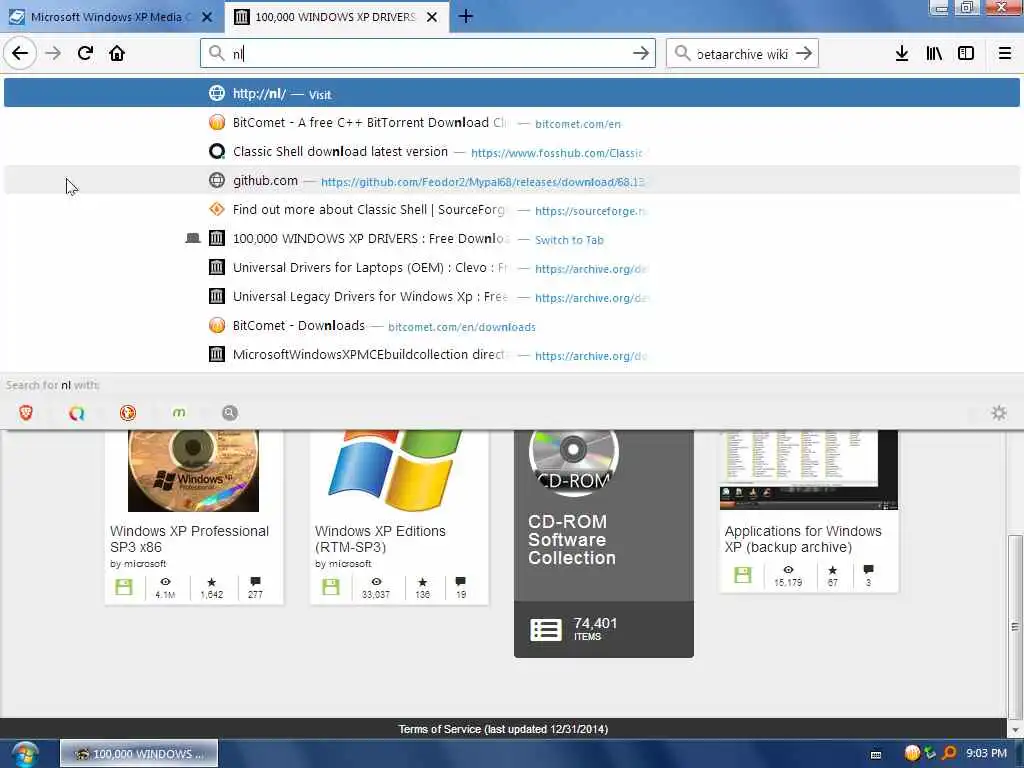Click views eye showing 15,179

(x=788, y=575)
